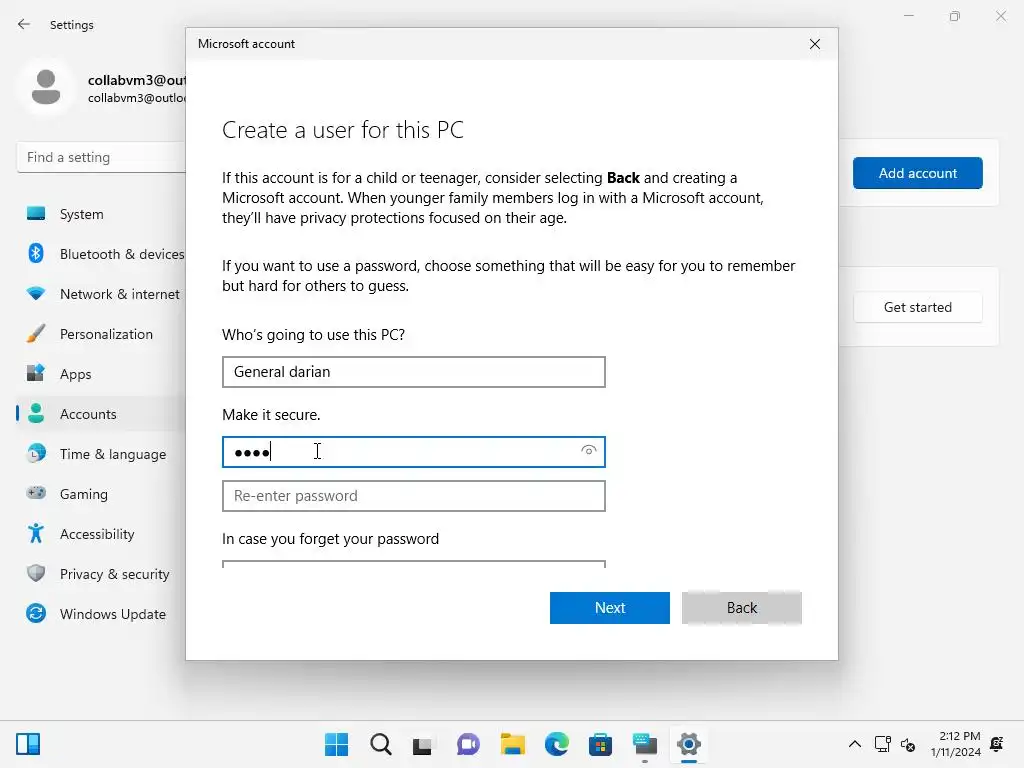Click the Next button
Image resolution: width=1024 pixels, height=768 pixels.
pyautogui.click(x=609, y=608)
